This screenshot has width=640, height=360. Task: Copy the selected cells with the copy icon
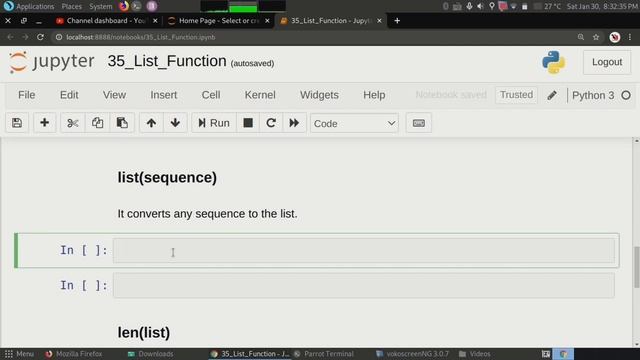pyautogui.click(x=97, y=123)
